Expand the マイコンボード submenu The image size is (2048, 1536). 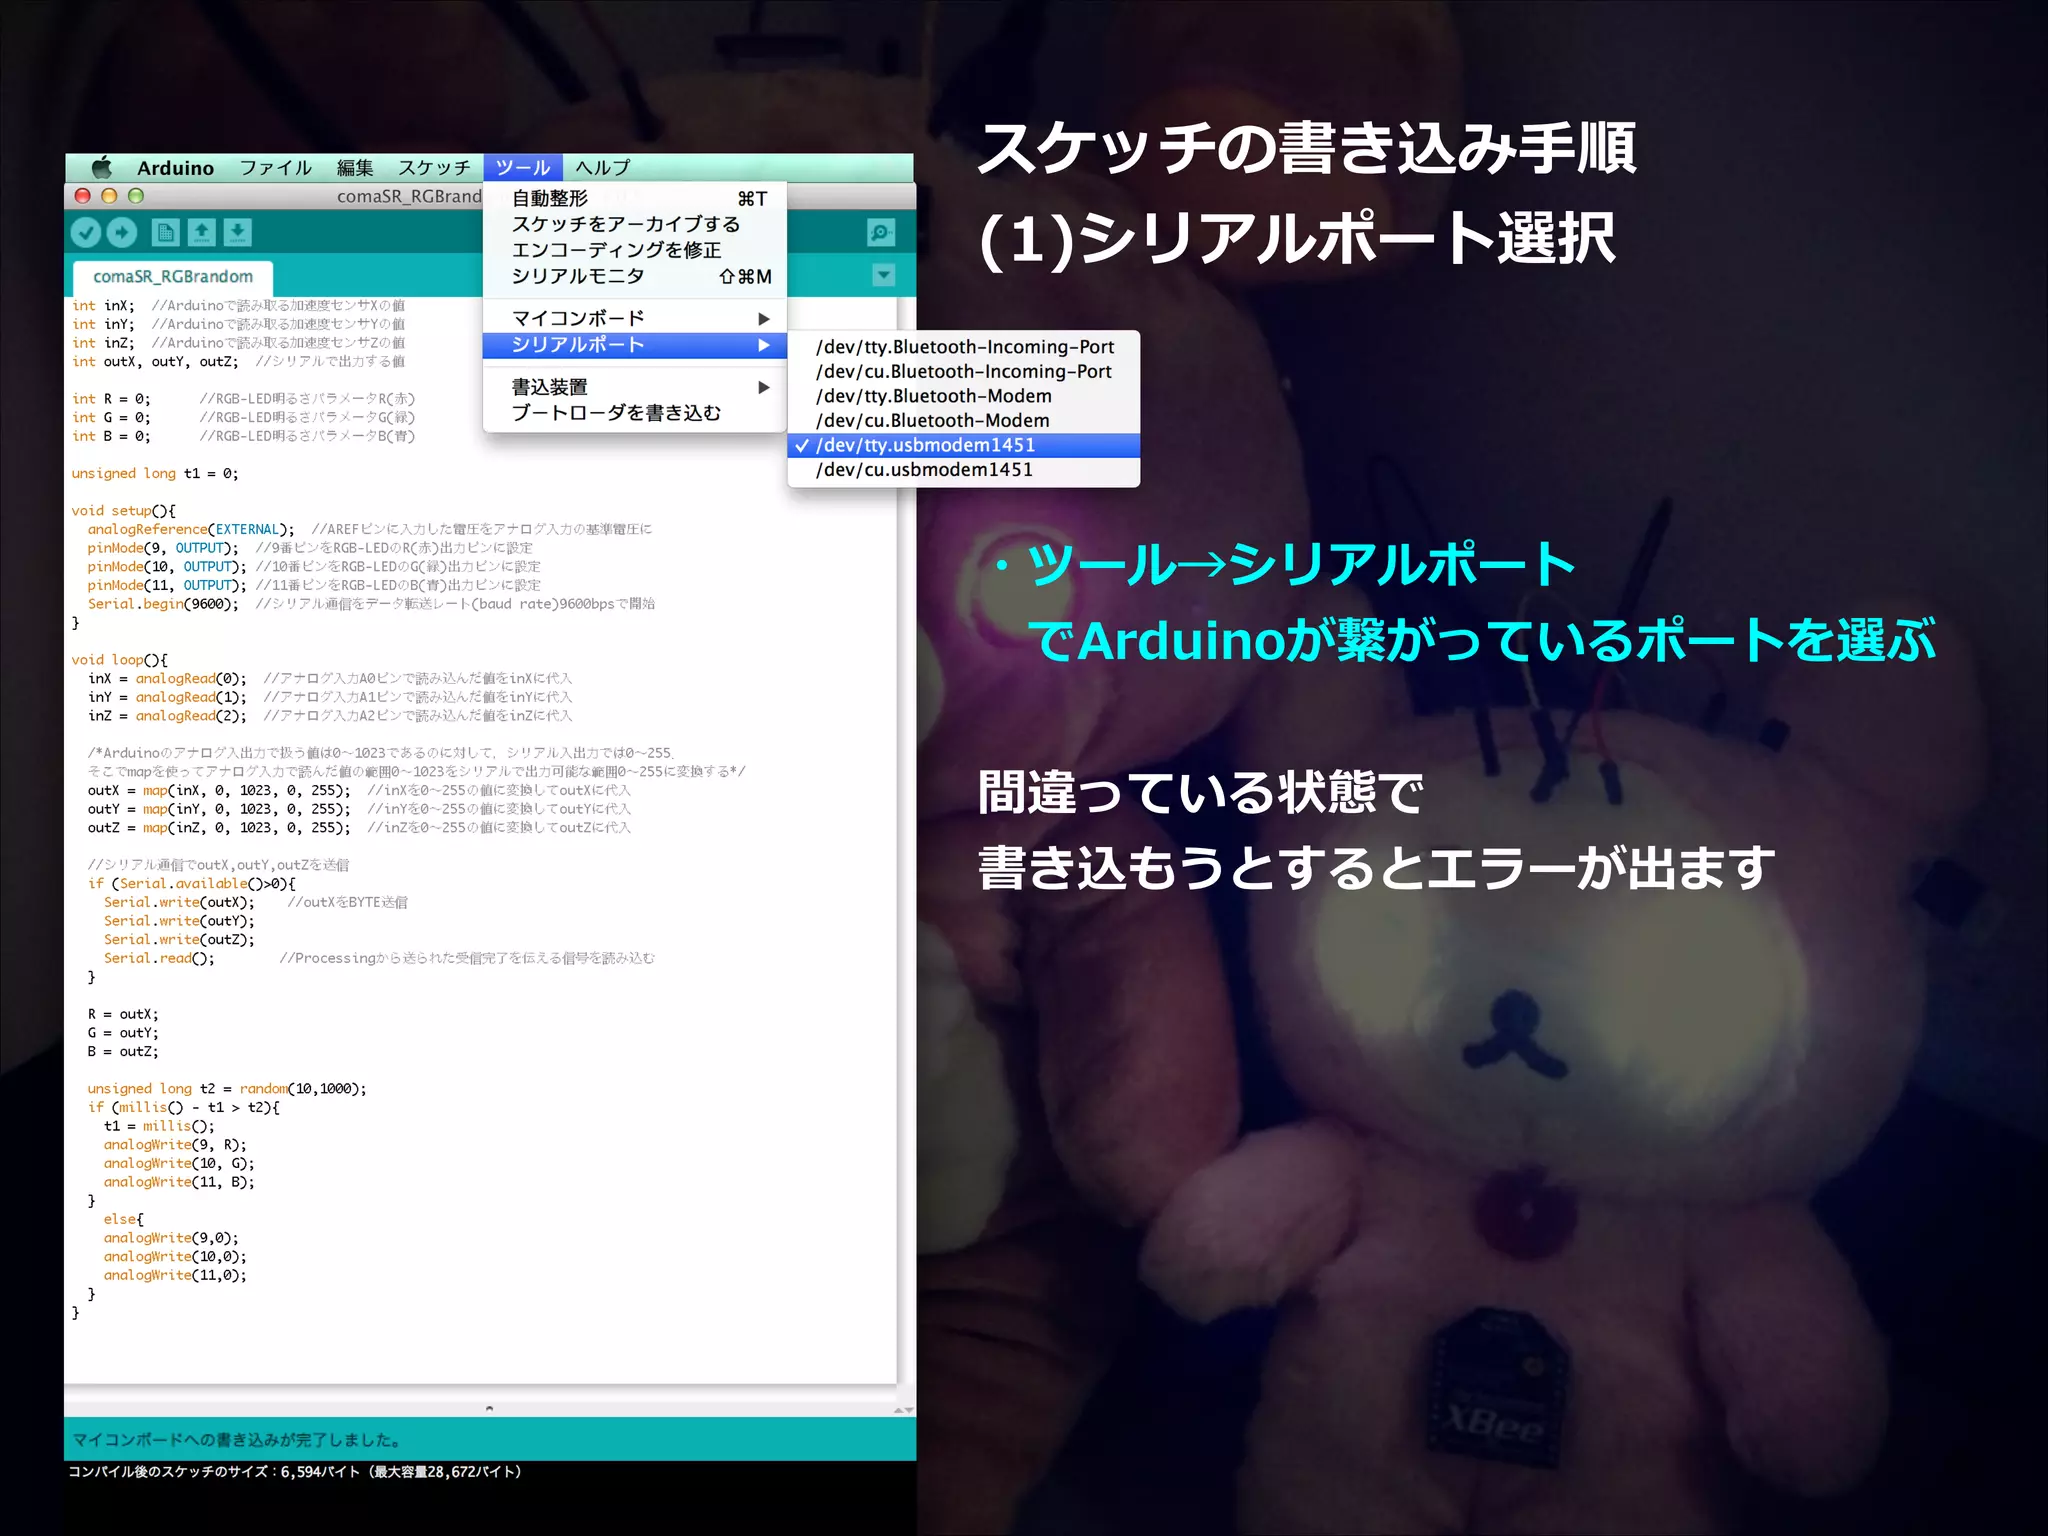tap(635, 318)
